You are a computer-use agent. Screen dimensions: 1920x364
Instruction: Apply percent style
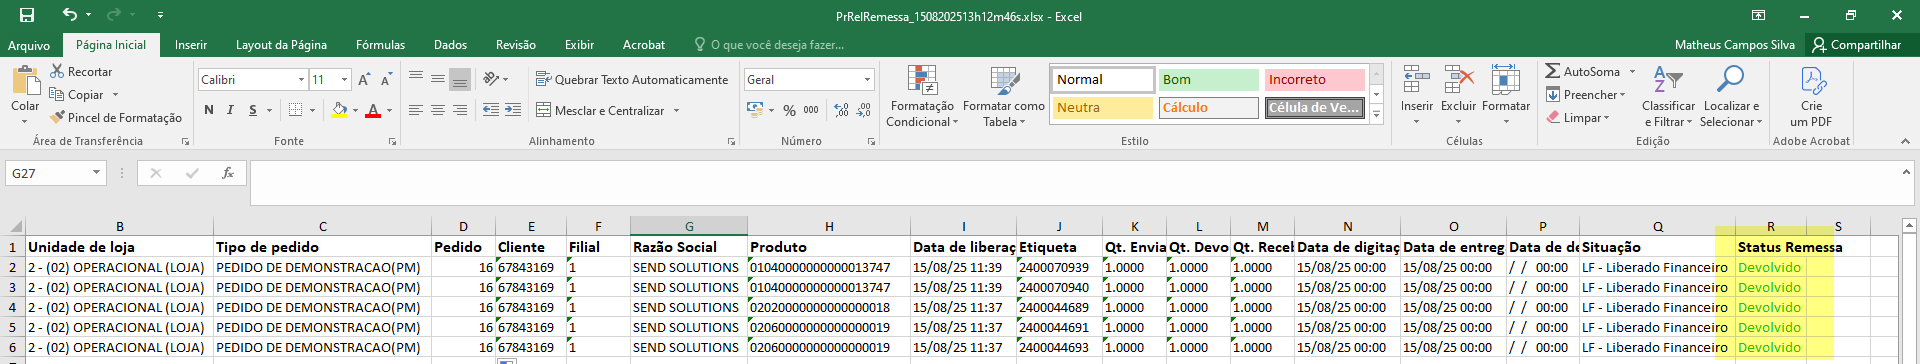tap(789, 110)
